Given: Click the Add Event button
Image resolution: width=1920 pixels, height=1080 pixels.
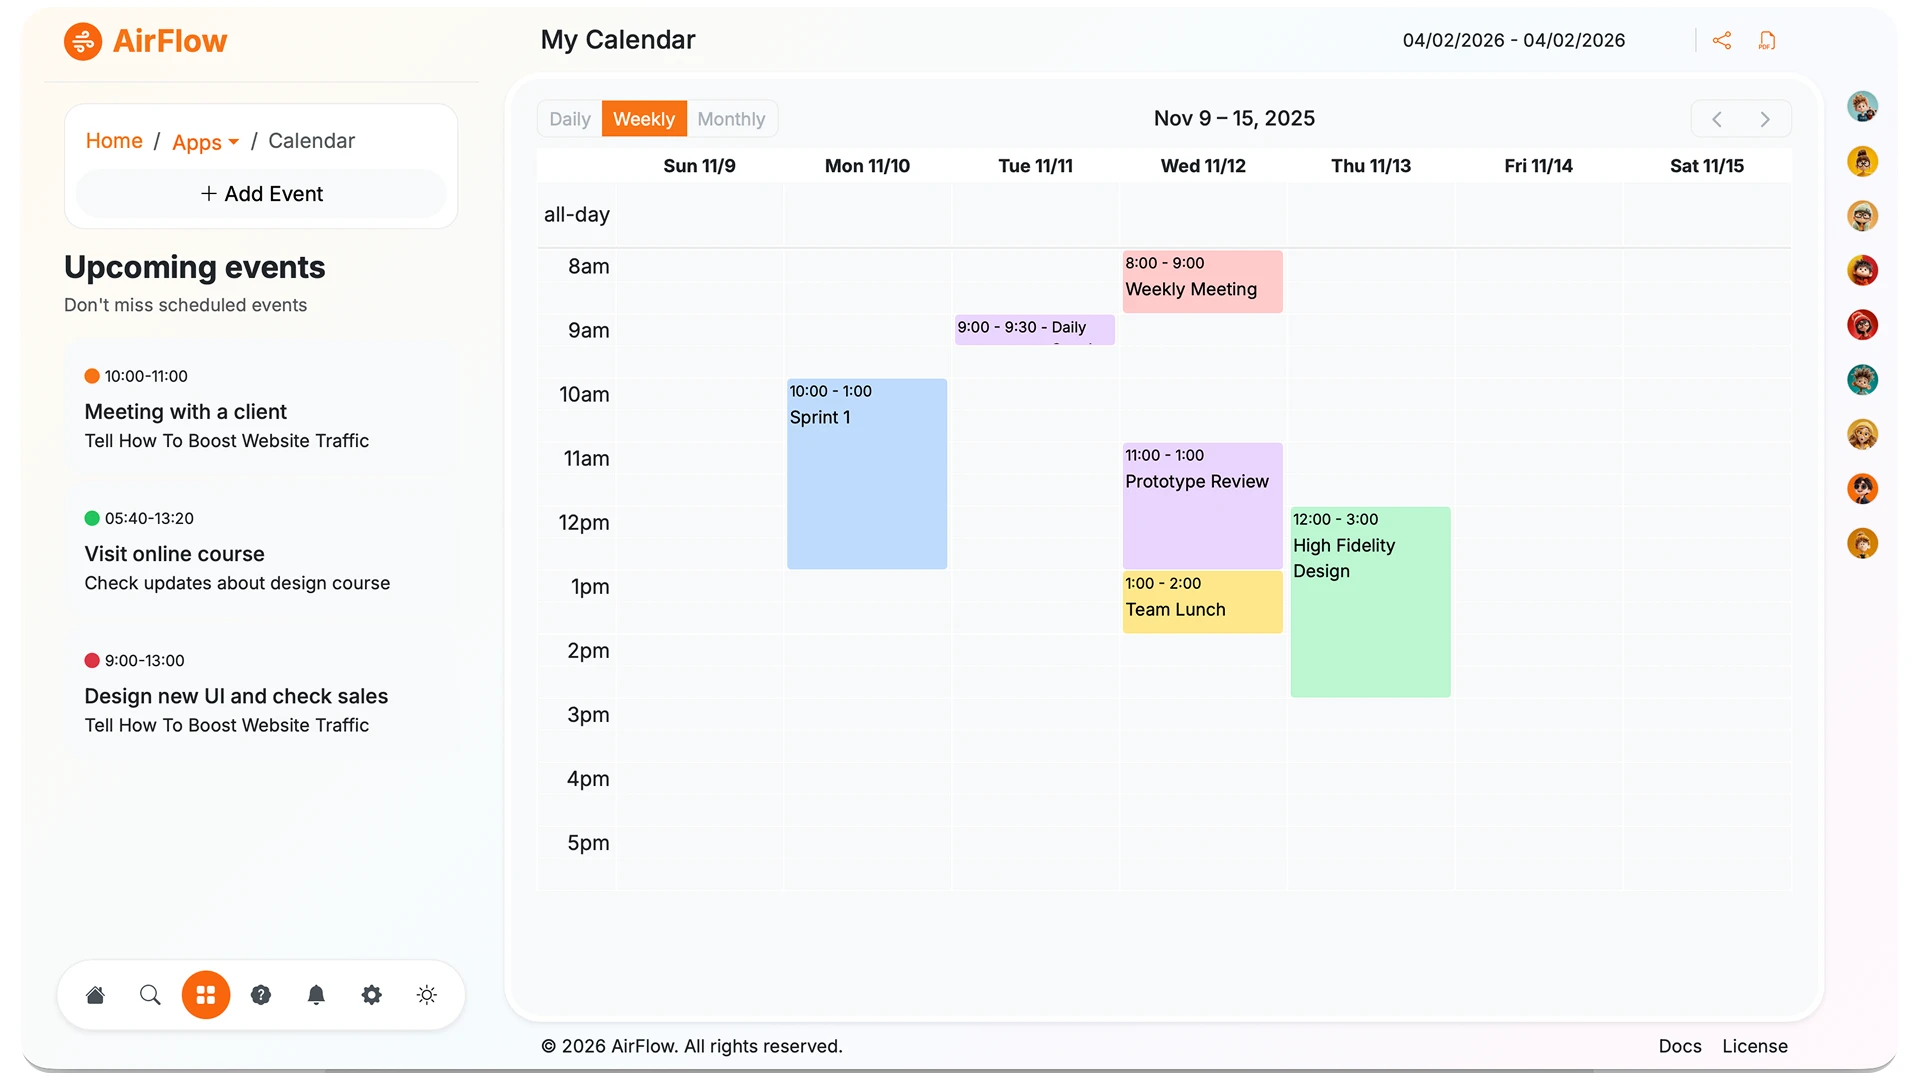Looking at the screenshot, I should pos(261,194).
